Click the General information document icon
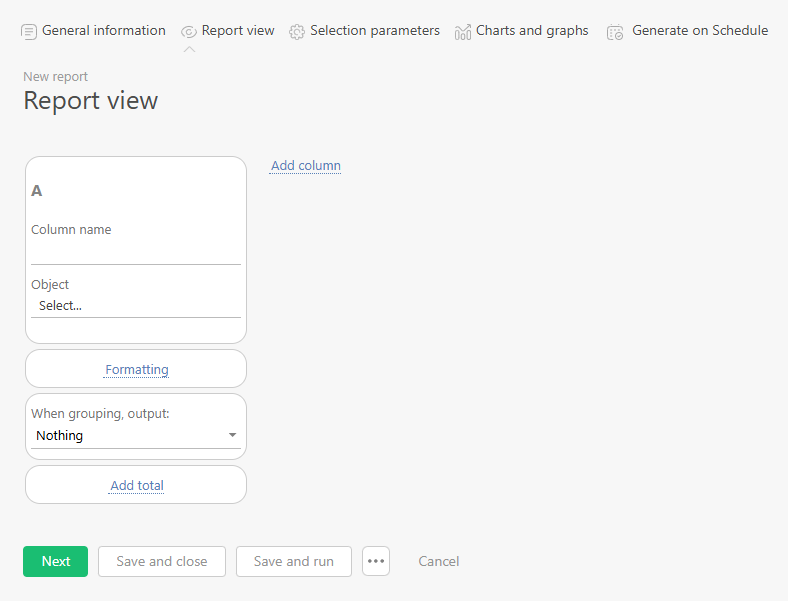Viewport: 788px width, 601px height. click(29, 32)
